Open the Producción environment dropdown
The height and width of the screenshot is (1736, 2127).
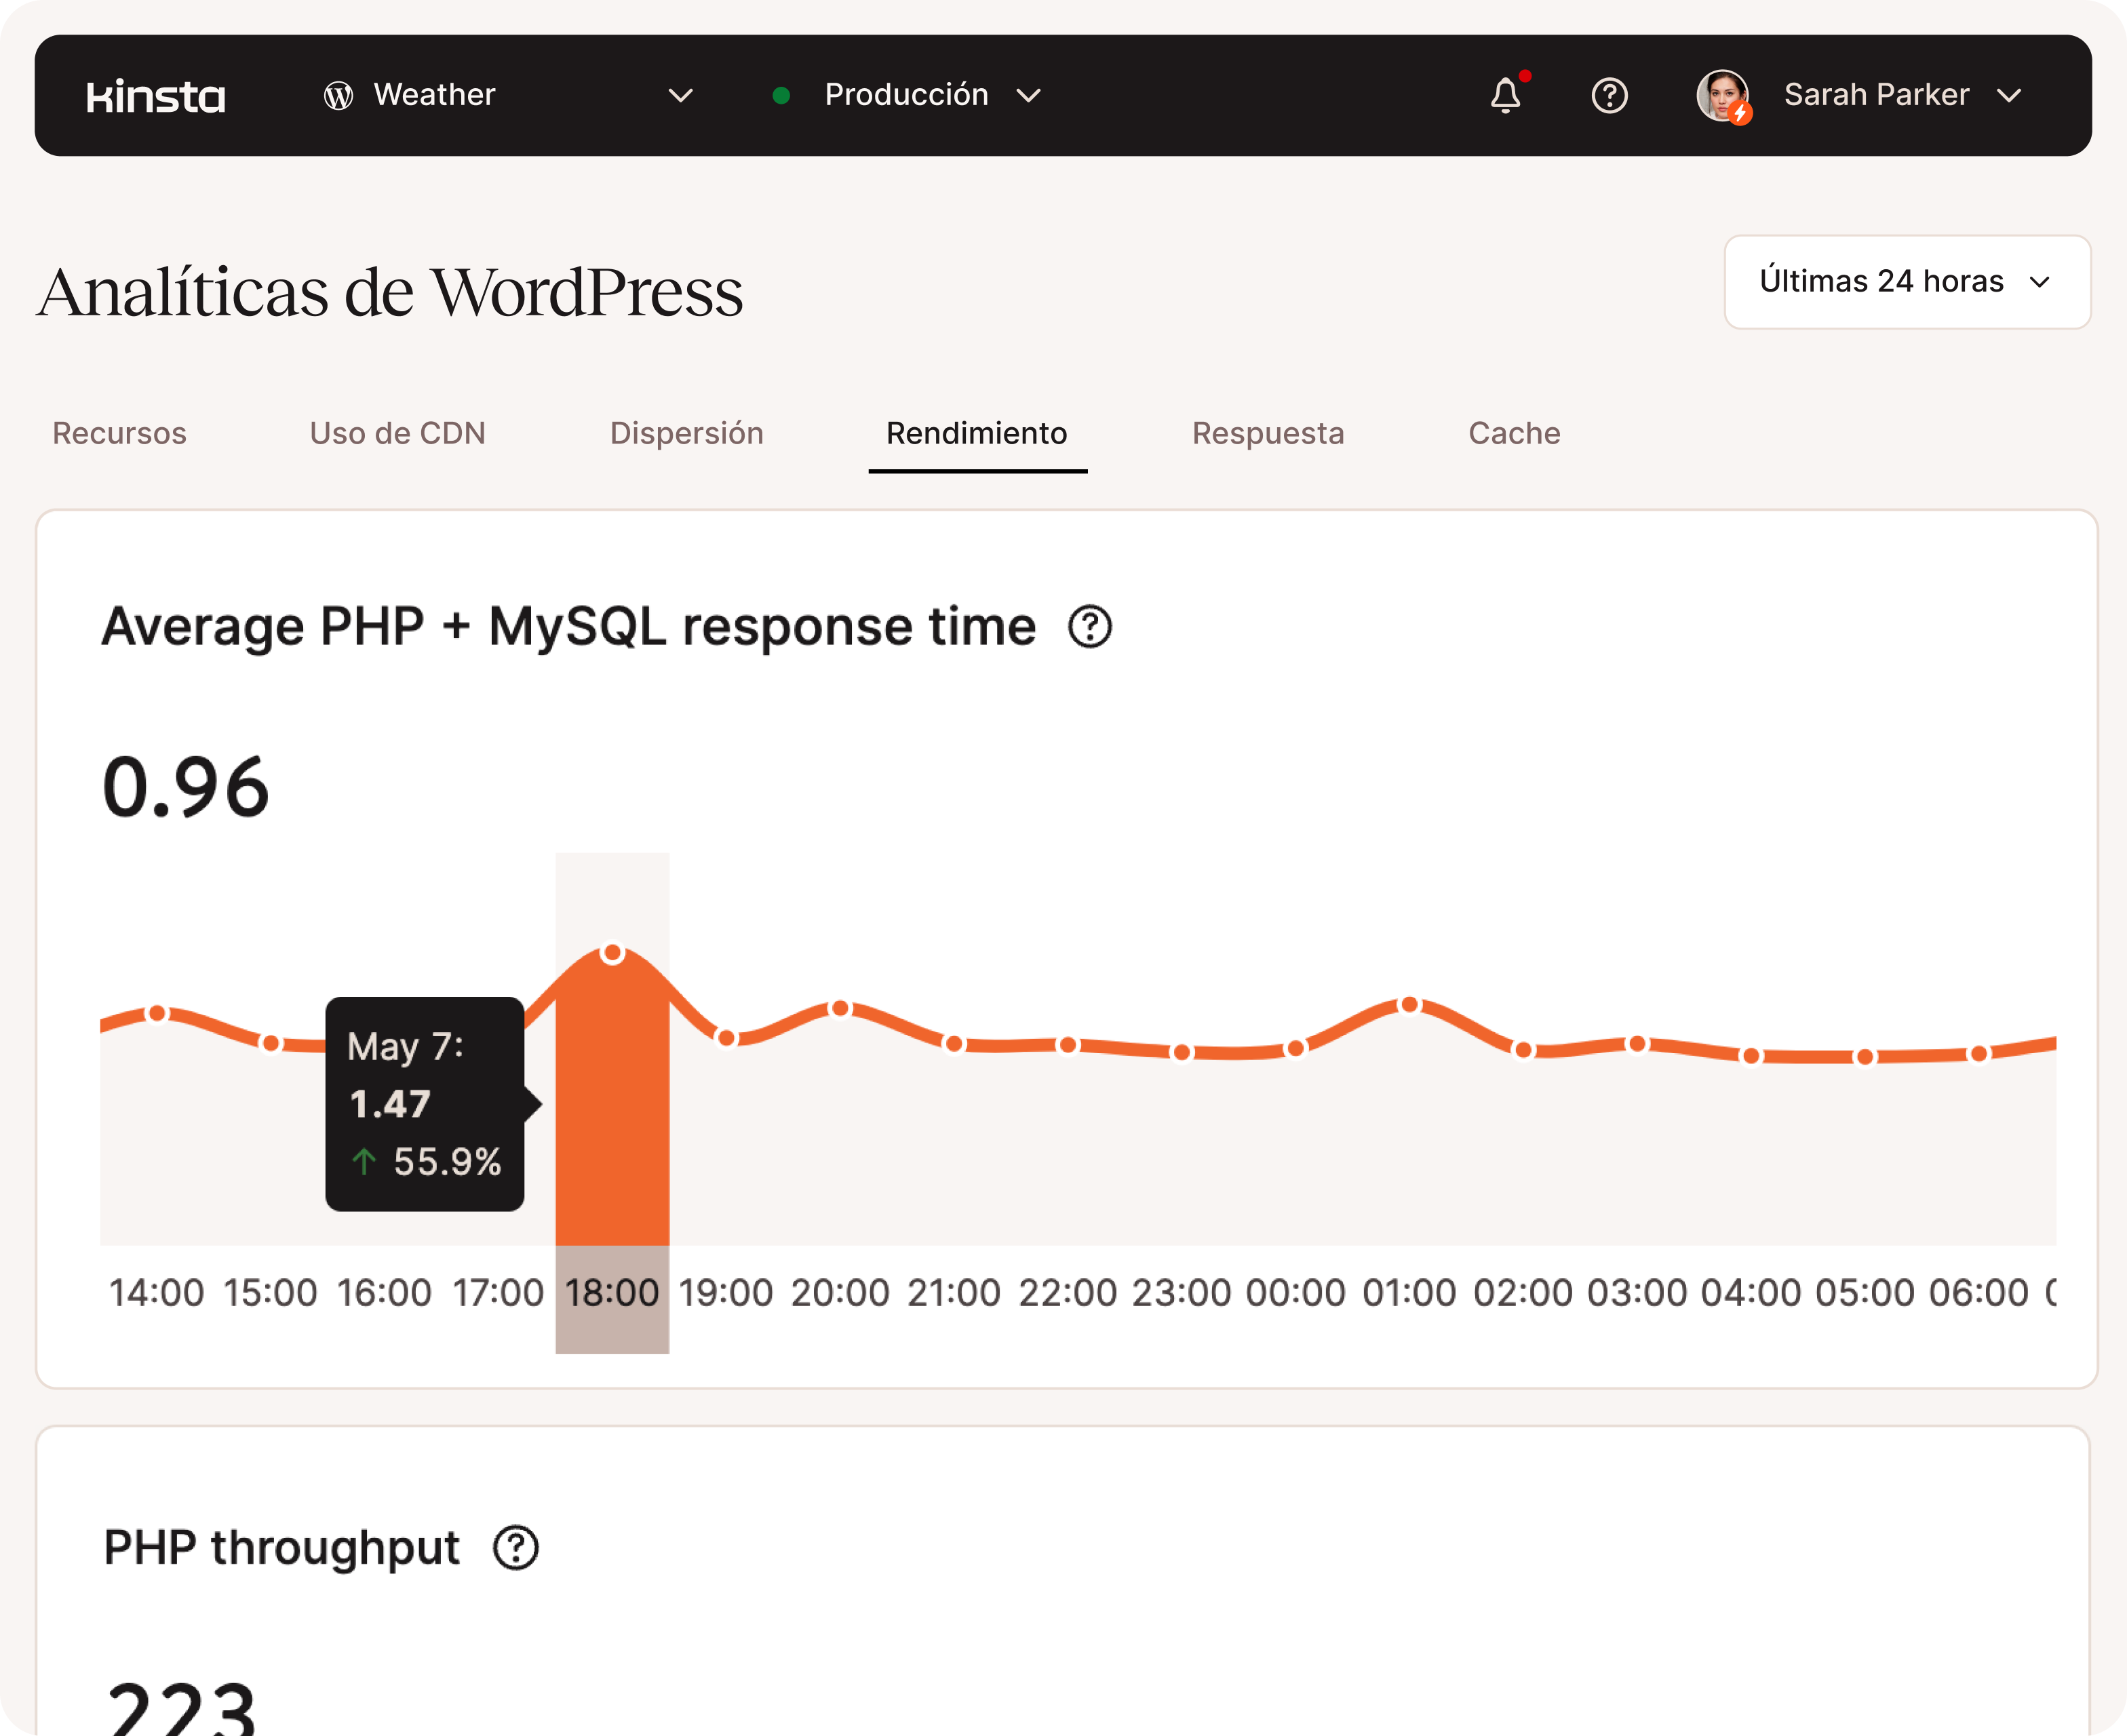click(1028, 96)
